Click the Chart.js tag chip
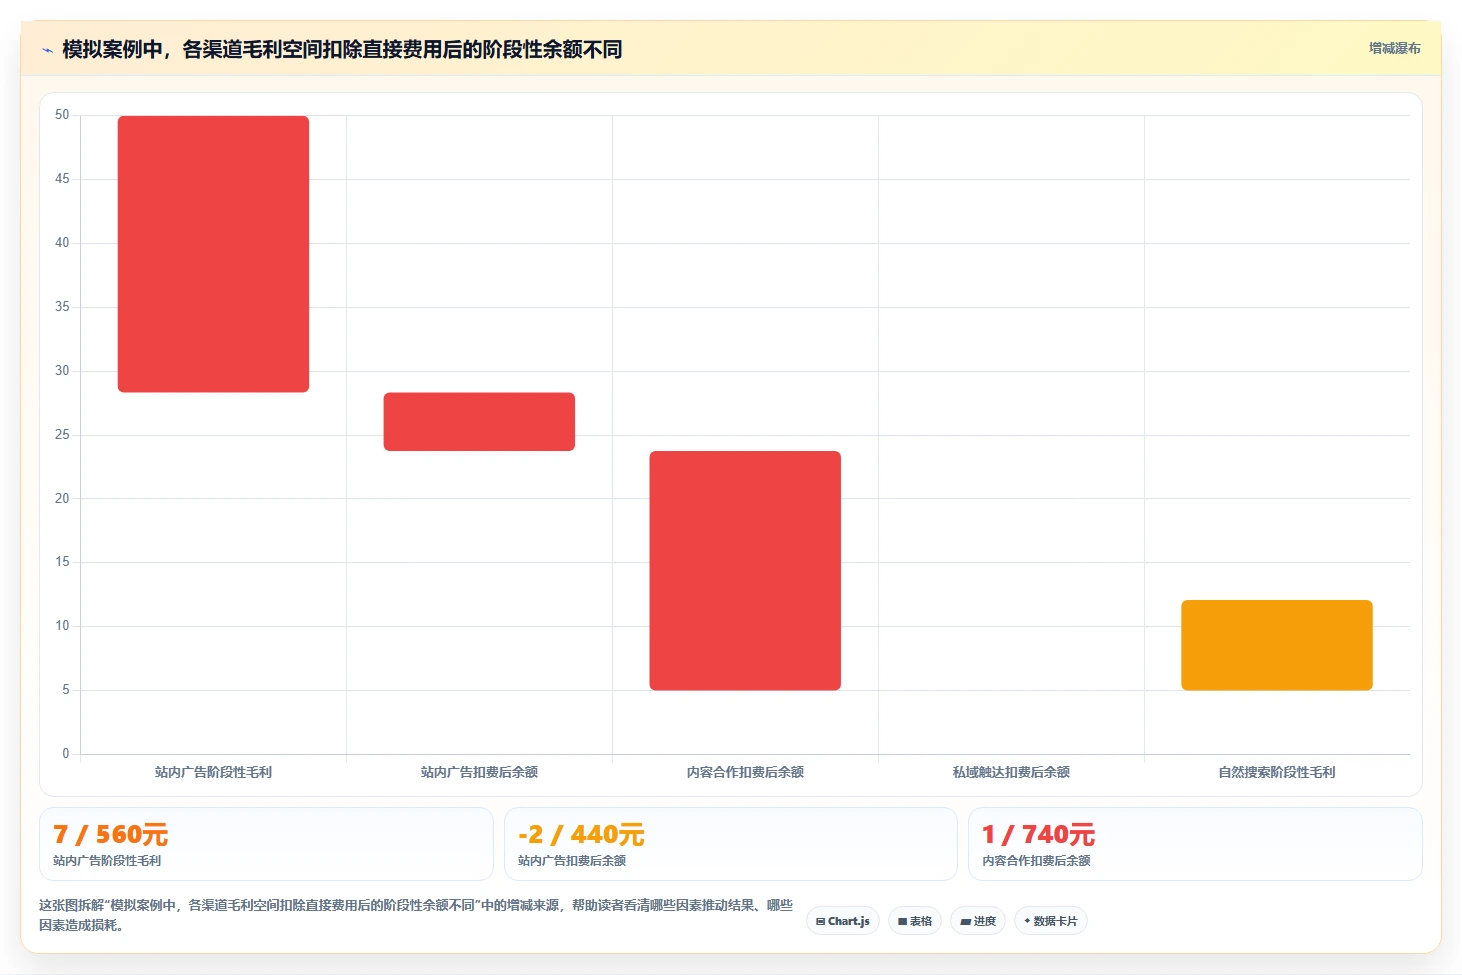Viewport: 1462px width, 975px height. click(x=843, y=921)
